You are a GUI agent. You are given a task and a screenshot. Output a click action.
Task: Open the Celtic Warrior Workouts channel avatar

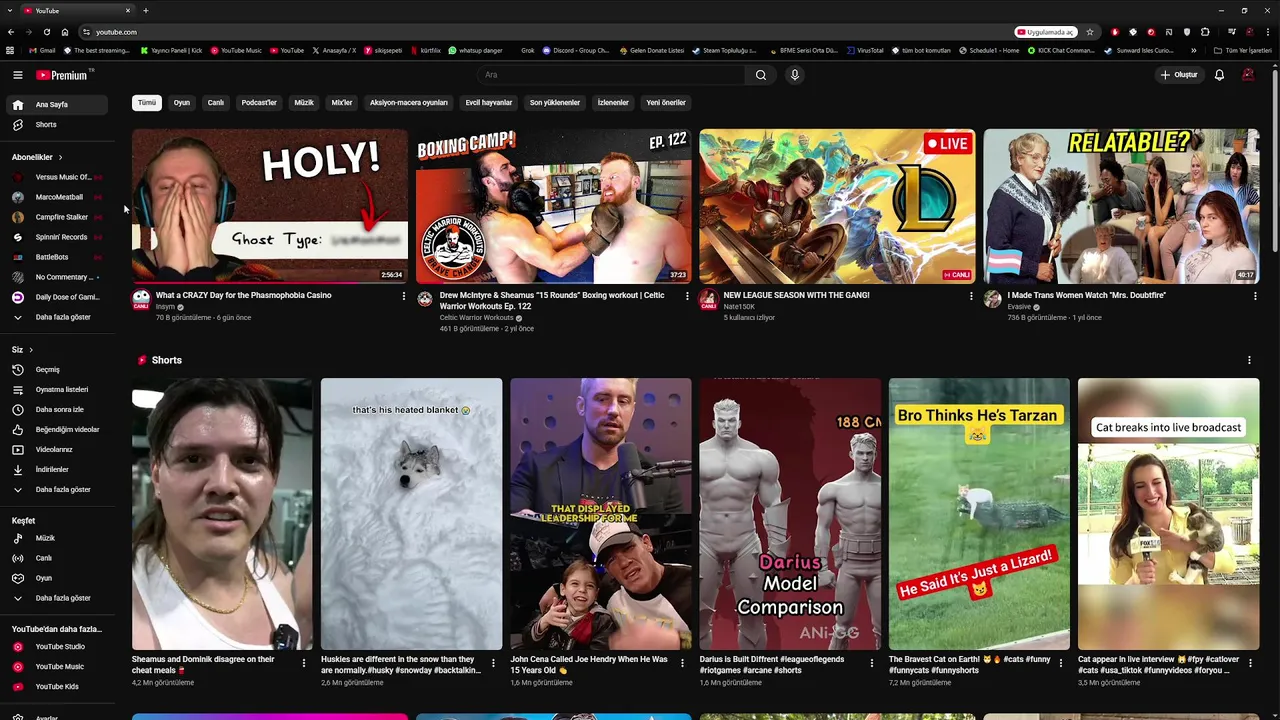pyautogui.click(x=425, y=299)
